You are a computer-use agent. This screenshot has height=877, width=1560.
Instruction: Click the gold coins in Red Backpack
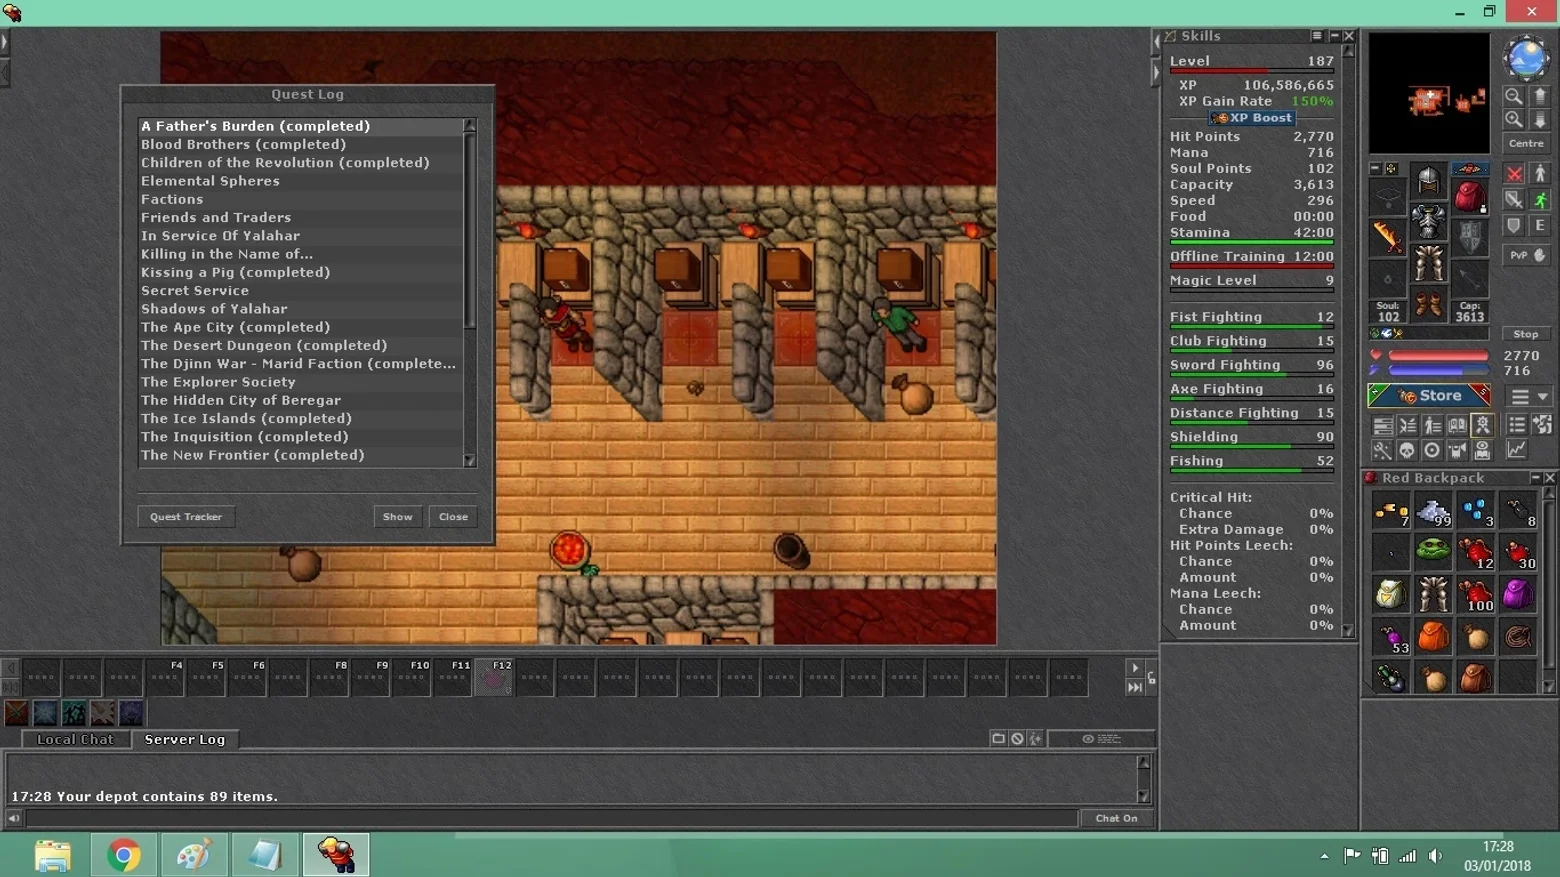[1391, 512]
